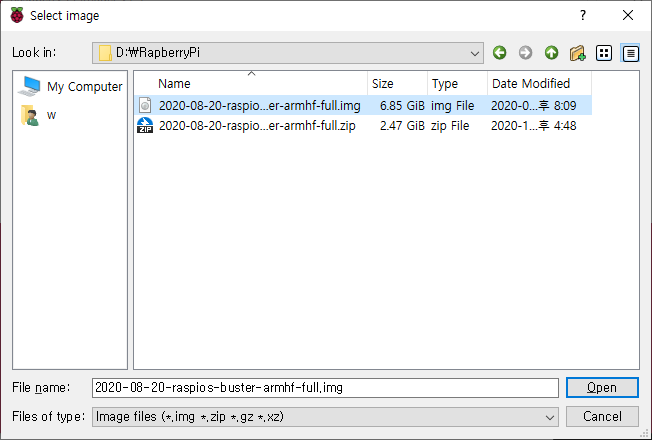652x440 pixels.
Task: Switch to Detail View mode
Action: click(630, 53)
